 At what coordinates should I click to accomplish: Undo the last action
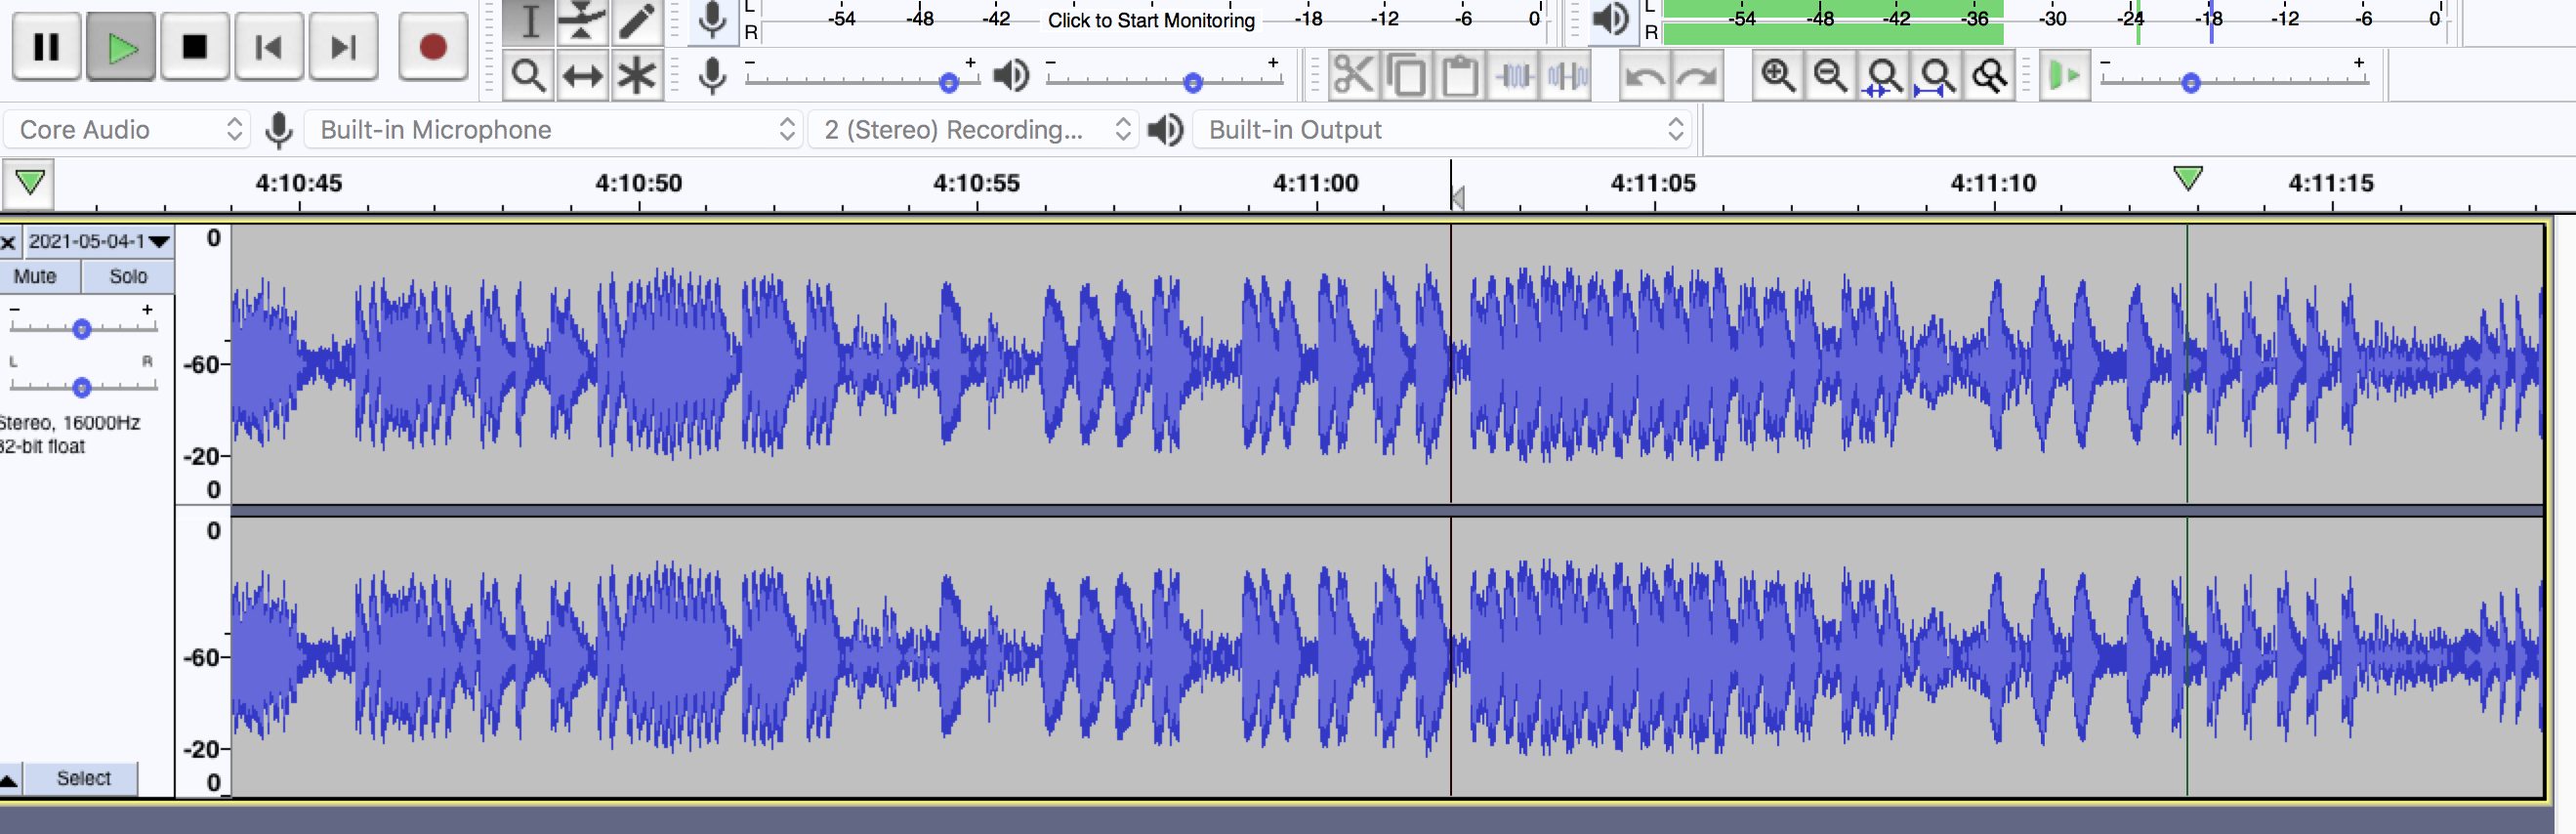click(1645, 76)
